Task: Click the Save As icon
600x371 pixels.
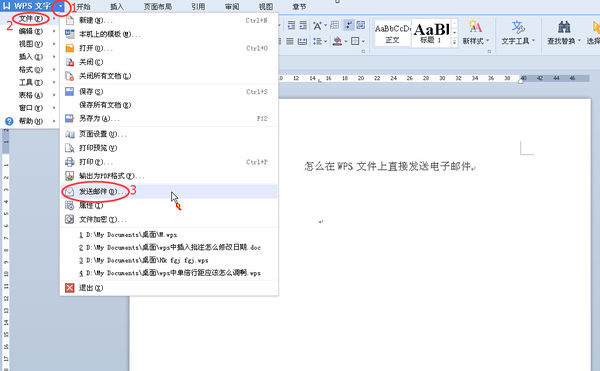Action: [x=70, y=119]
